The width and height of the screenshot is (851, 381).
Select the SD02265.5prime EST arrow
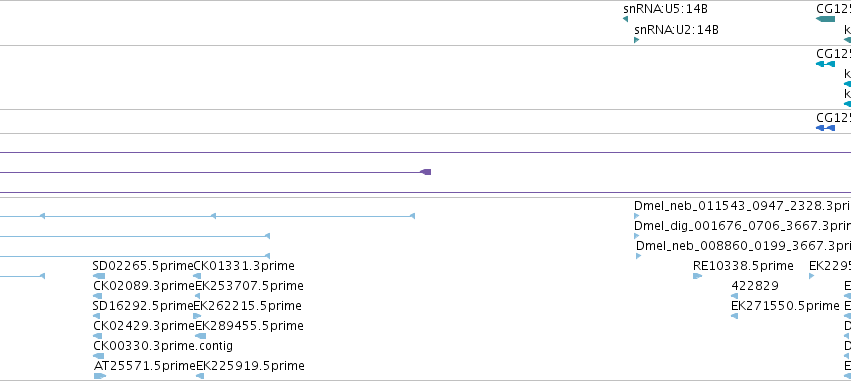pos(99,276)
